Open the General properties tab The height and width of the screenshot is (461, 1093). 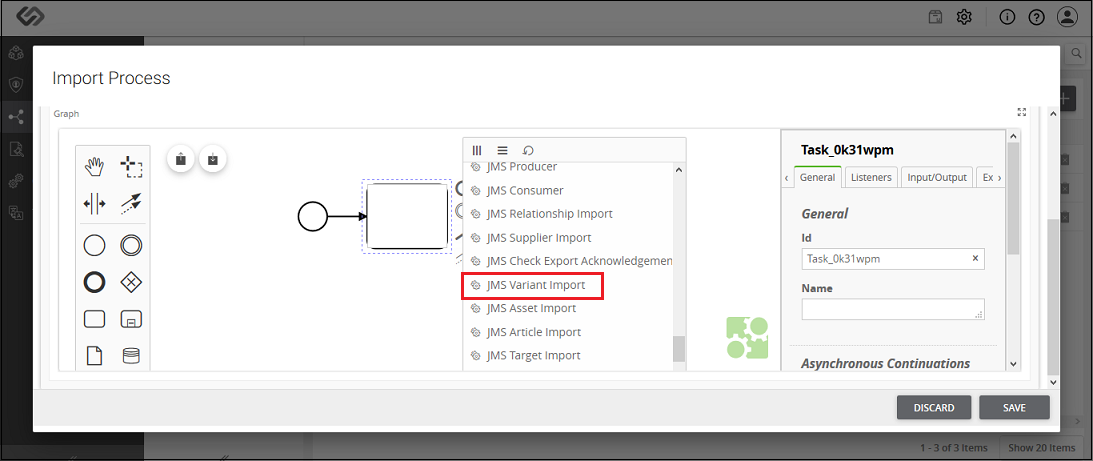(x=818, y=177)
